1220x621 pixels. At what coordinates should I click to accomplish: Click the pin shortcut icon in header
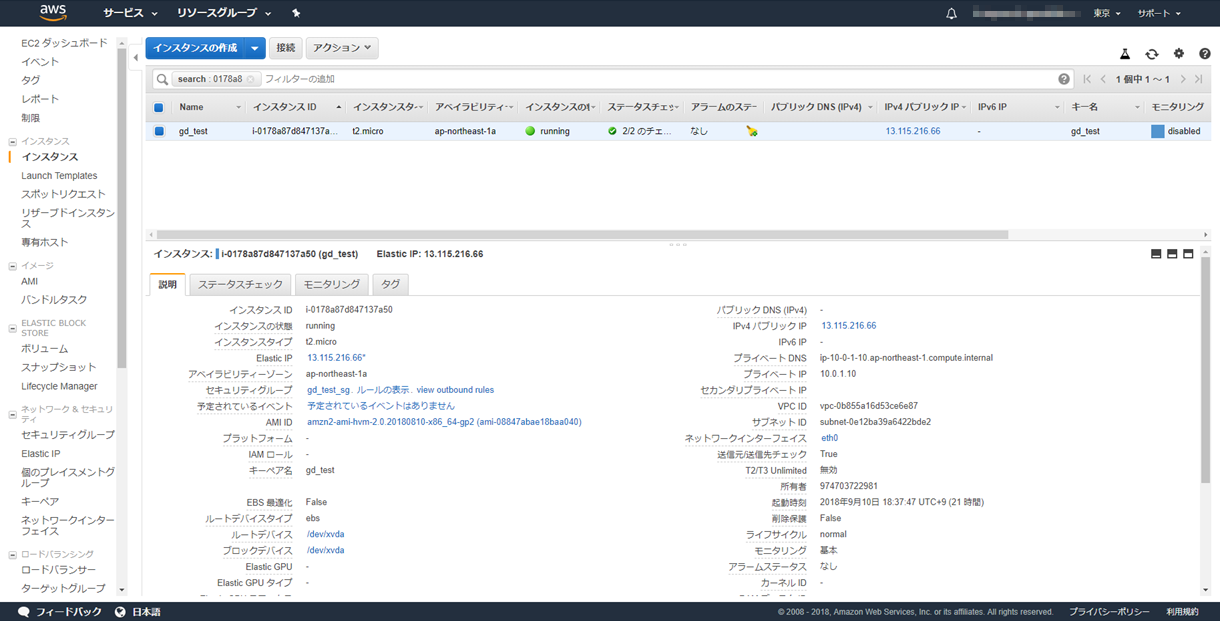point(296,14)
